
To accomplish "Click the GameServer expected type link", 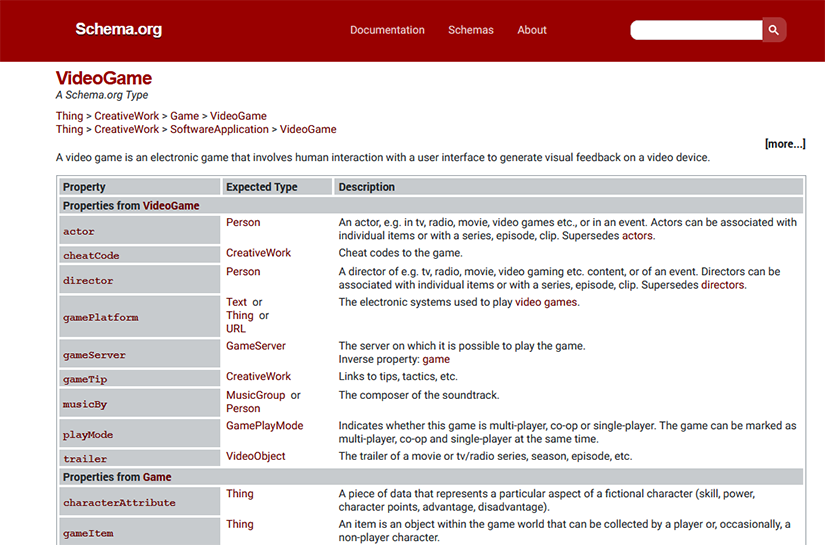I will click(x=255, y=346).
